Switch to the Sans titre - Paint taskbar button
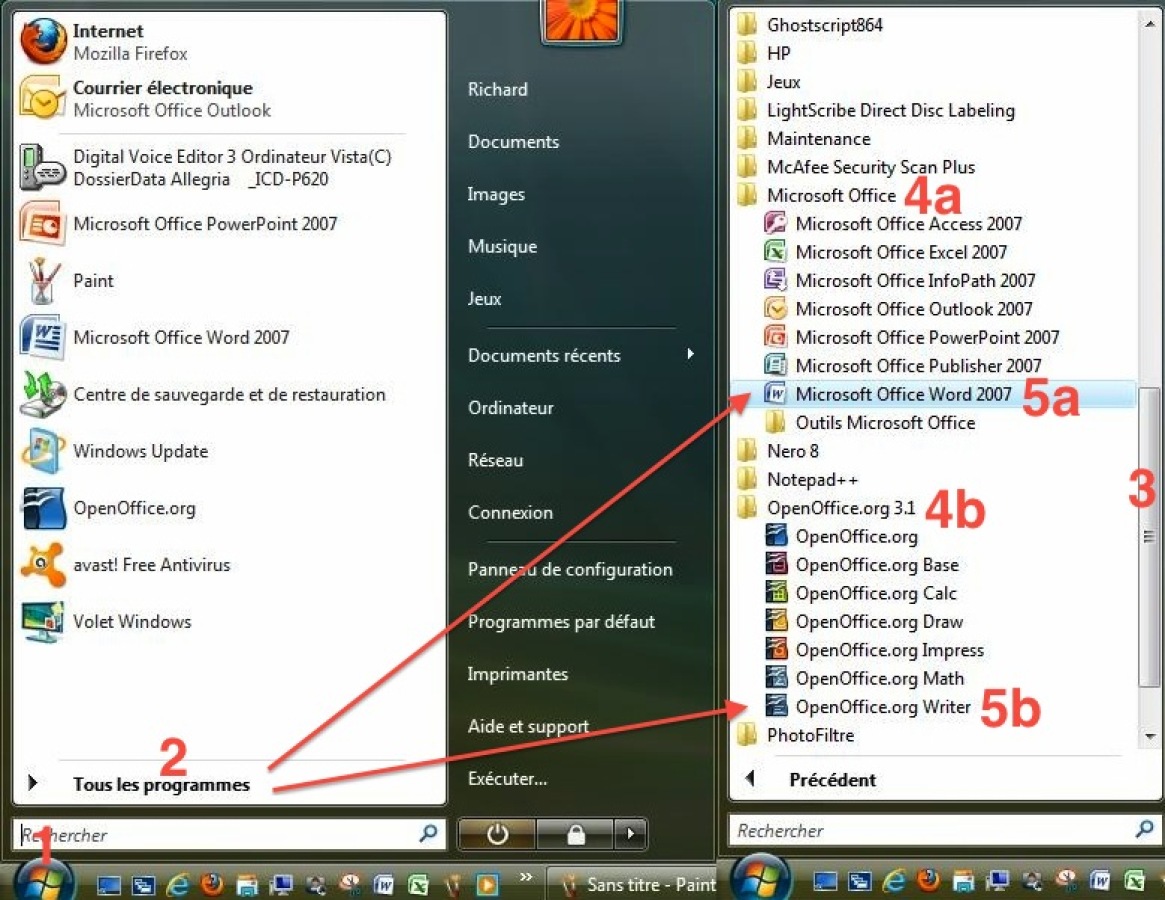Screen dimensions: 1165x900 (x=632, y=884)
